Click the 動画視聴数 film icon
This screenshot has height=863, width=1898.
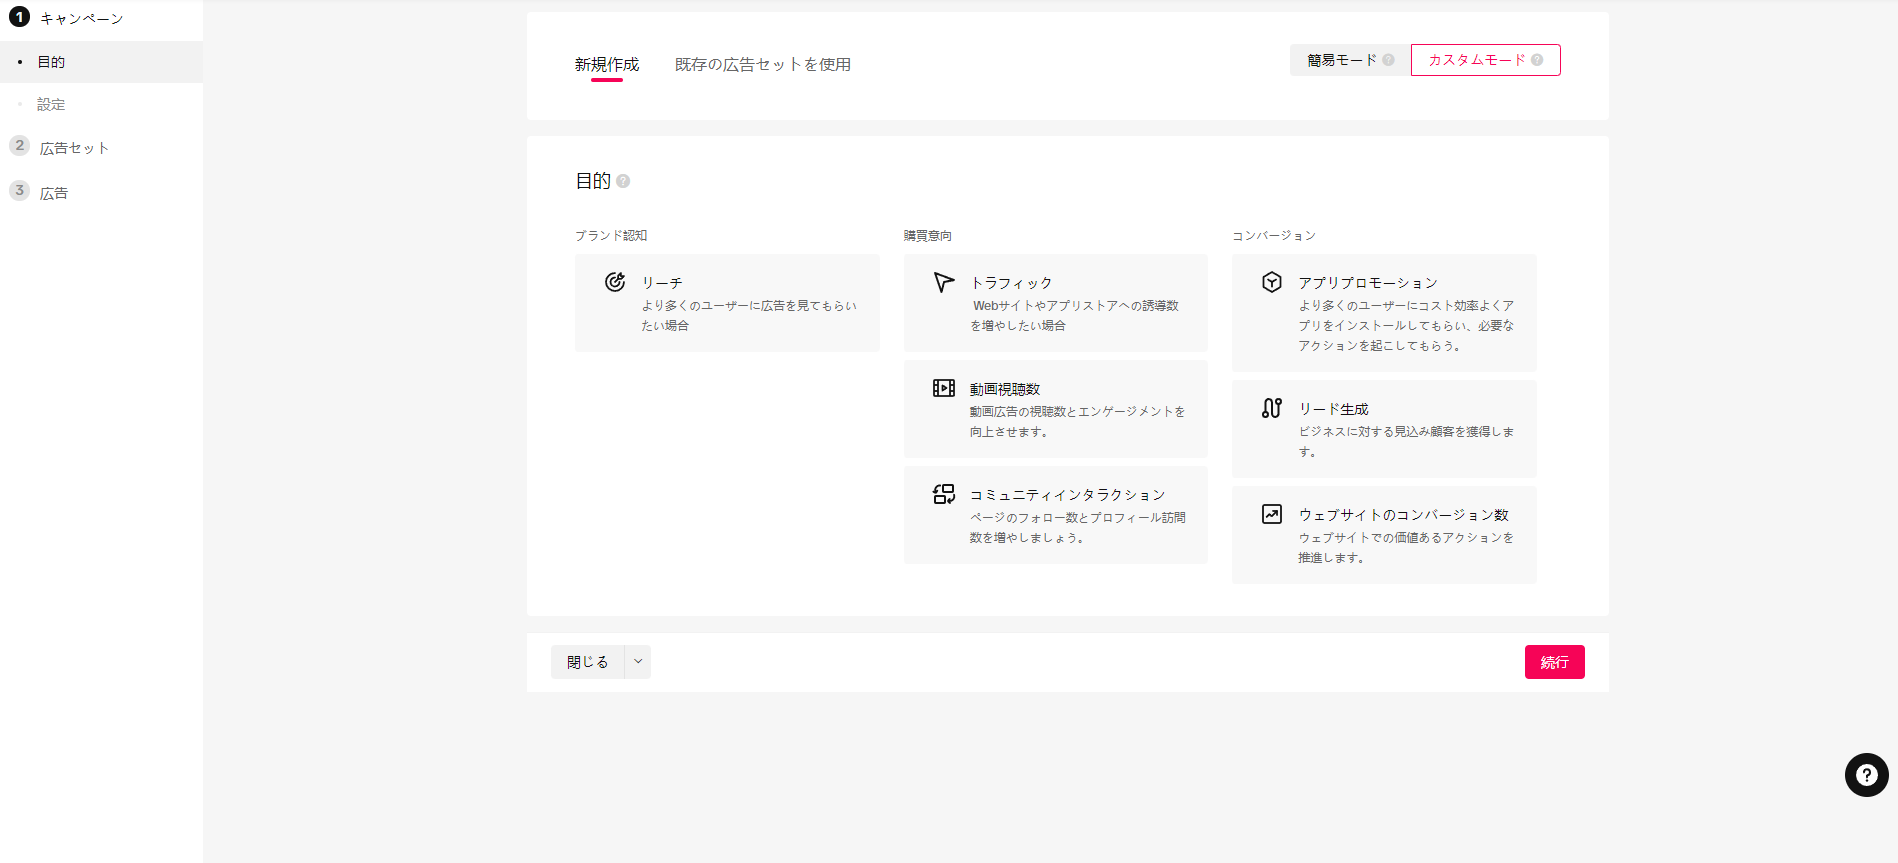(x=943, y=388)
